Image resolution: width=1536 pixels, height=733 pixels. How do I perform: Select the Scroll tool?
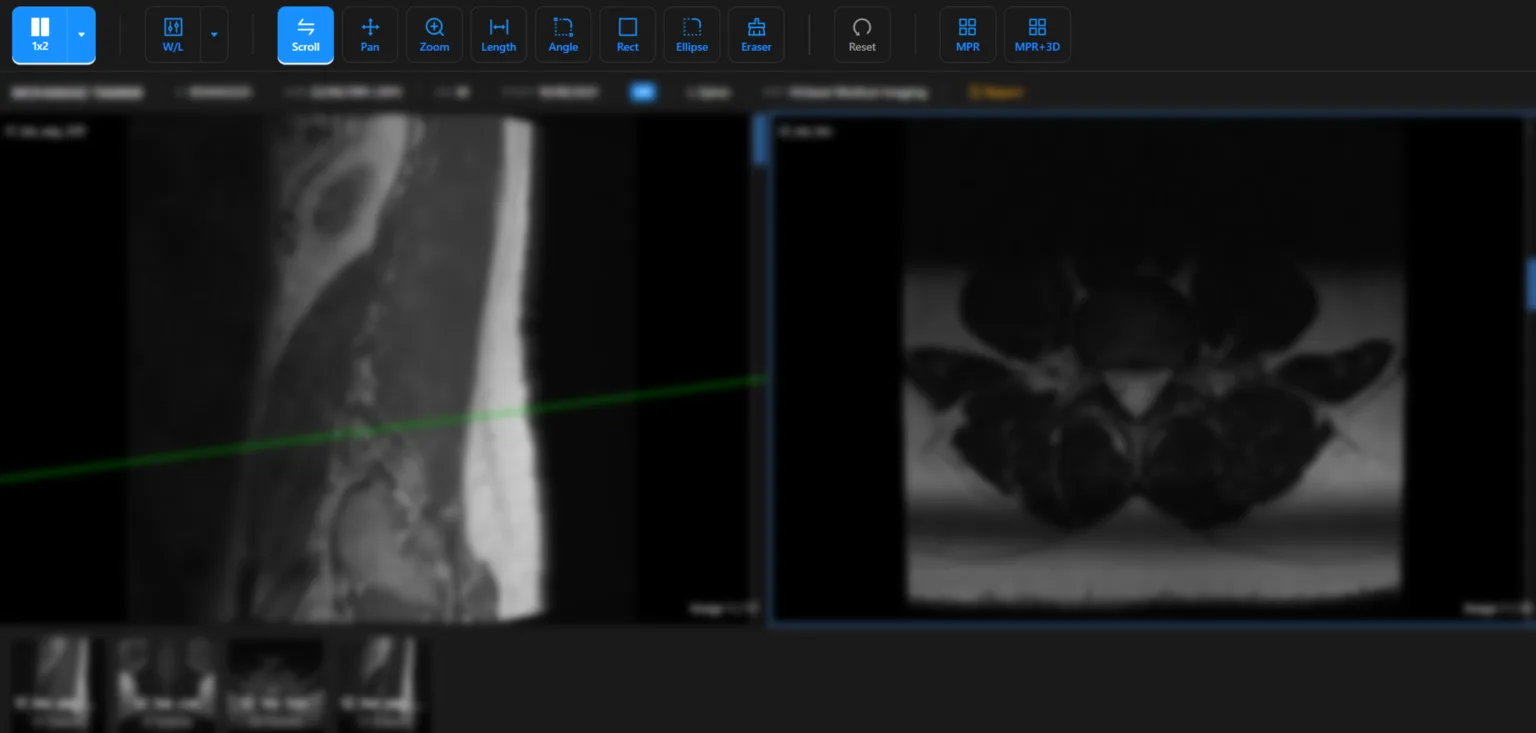[x=306, y=35]
